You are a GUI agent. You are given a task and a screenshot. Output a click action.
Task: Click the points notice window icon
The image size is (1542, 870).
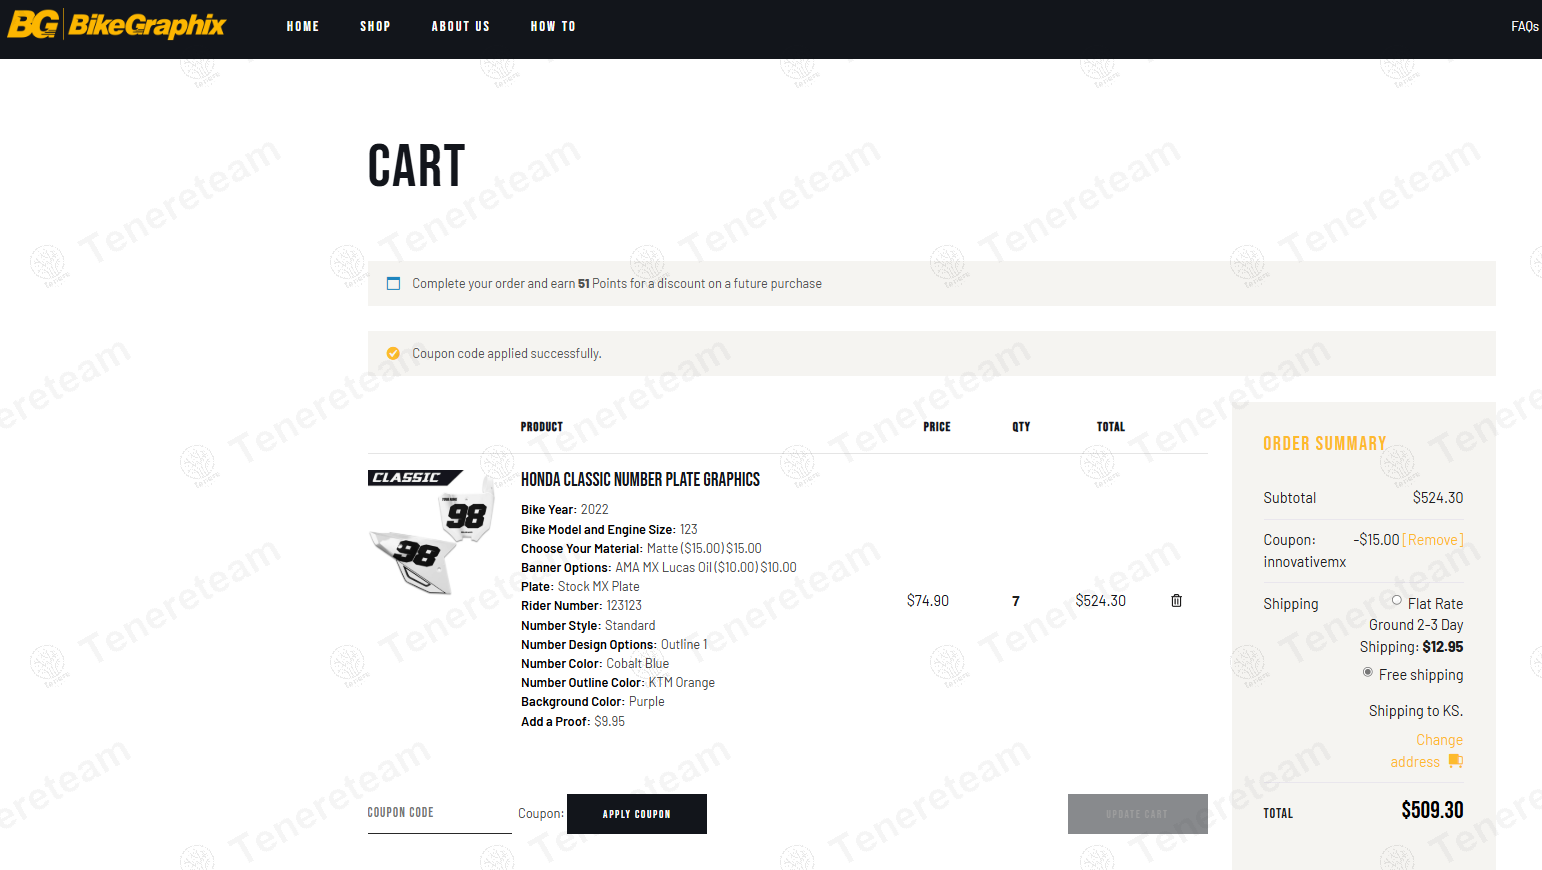(x=393, y=284)
